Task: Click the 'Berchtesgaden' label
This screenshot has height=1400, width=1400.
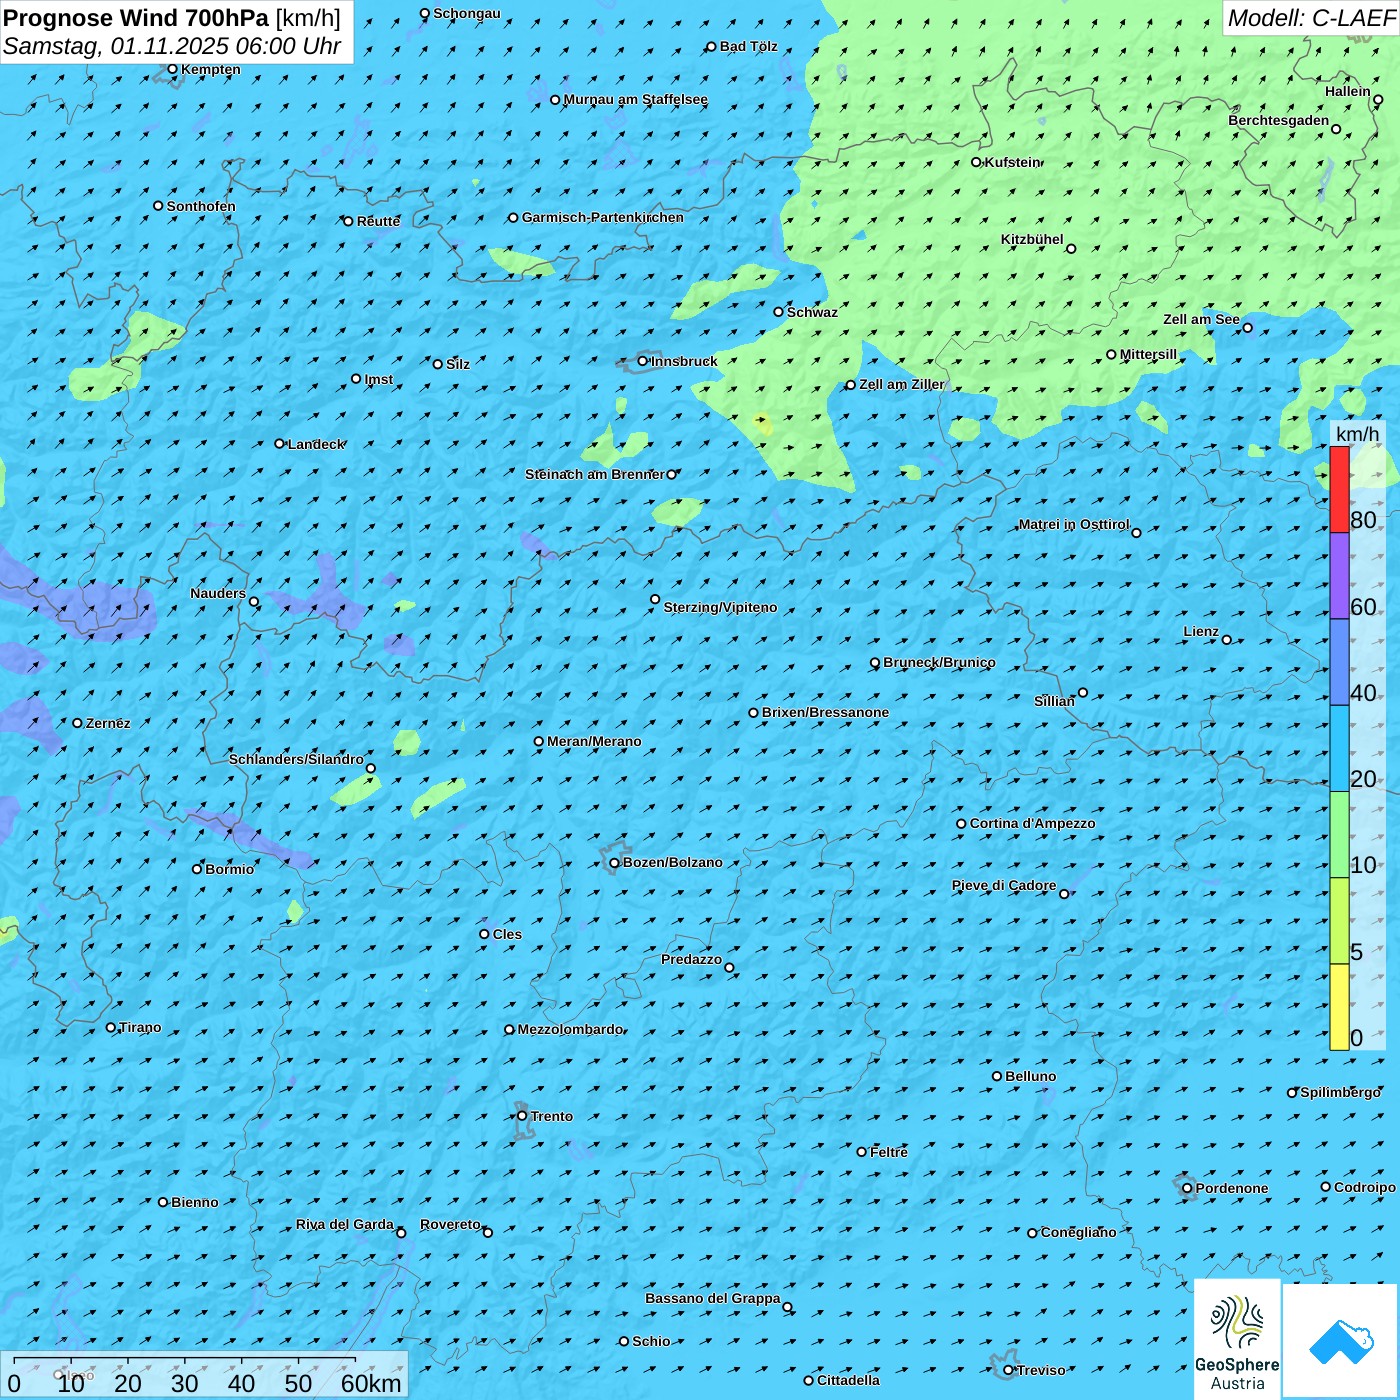Action: [x=1279, y=120]
